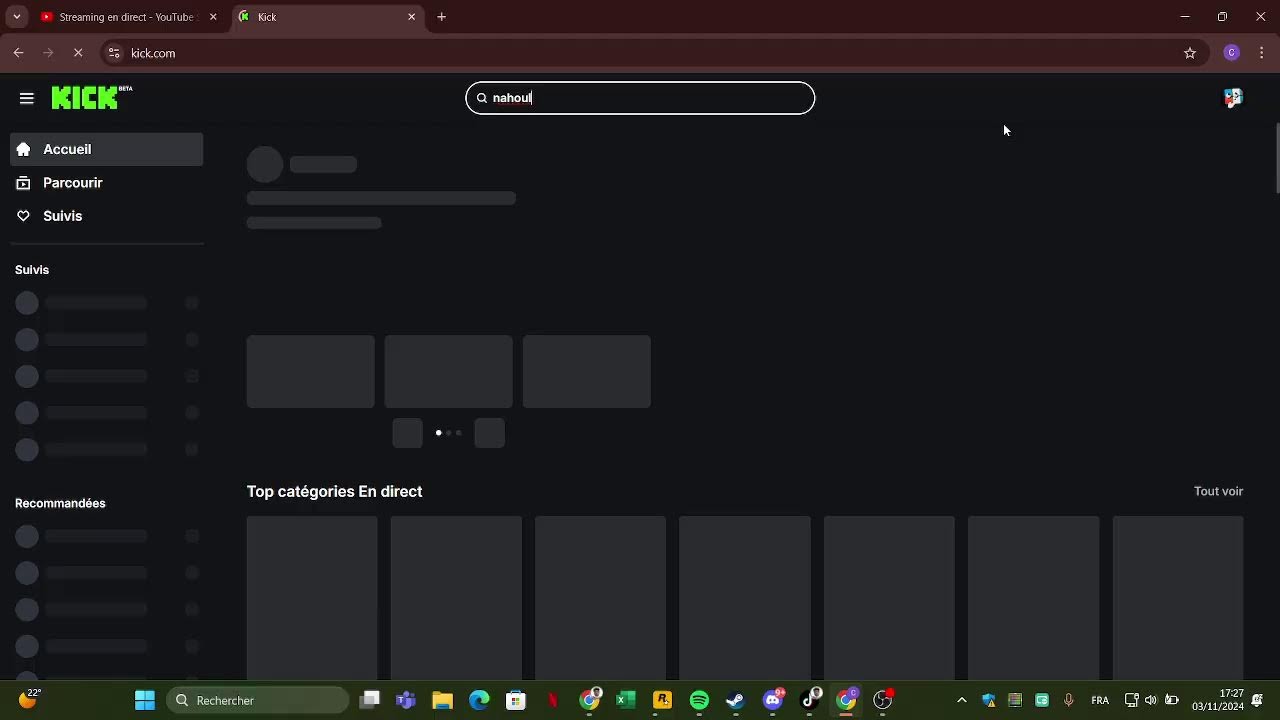1280x720 pixels.
Task: Open File Explorer from the taskbar
Action: point(442,700)
